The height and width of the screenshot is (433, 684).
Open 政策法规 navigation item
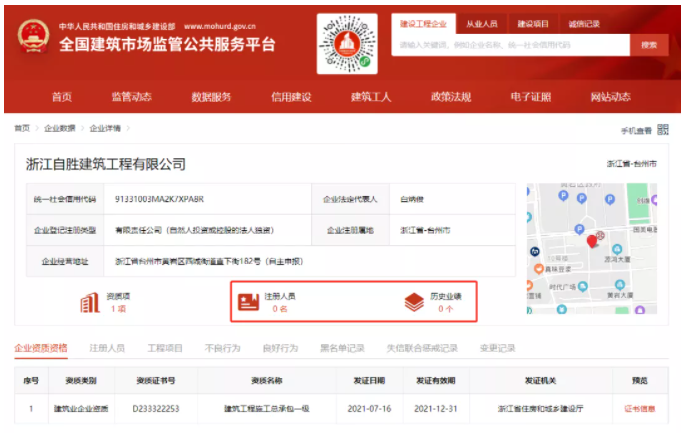click(x=451, y=97)
